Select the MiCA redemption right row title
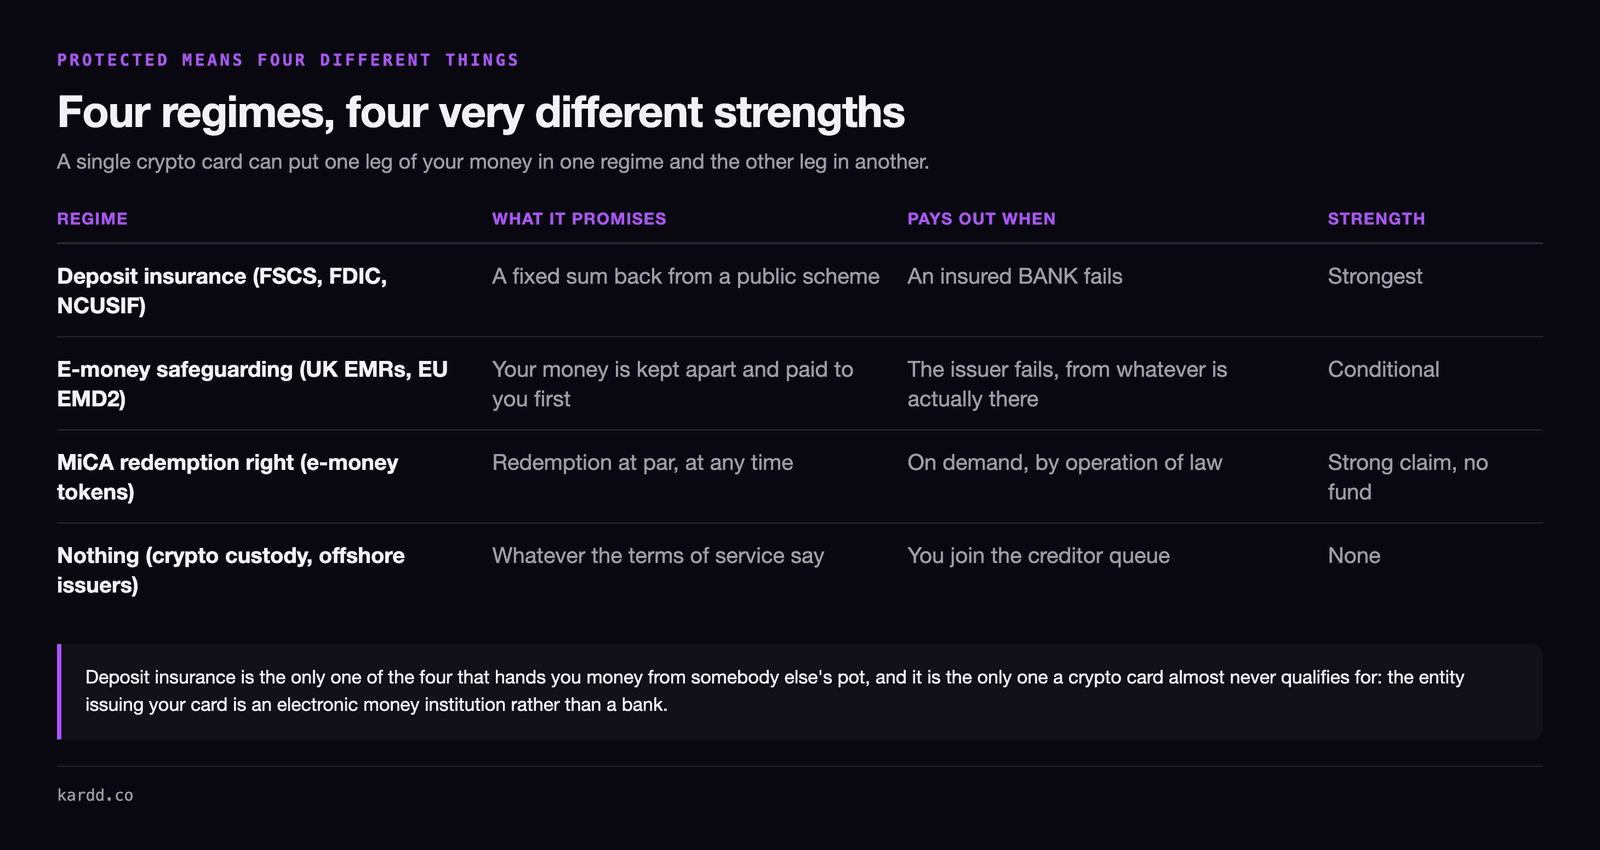1600x850 pixels. click(x=227, y=476)
